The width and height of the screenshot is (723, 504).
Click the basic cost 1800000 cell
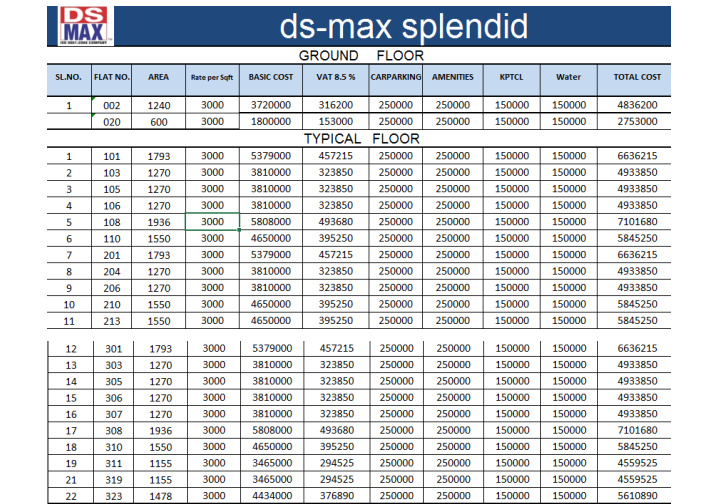tap(270, 122)
